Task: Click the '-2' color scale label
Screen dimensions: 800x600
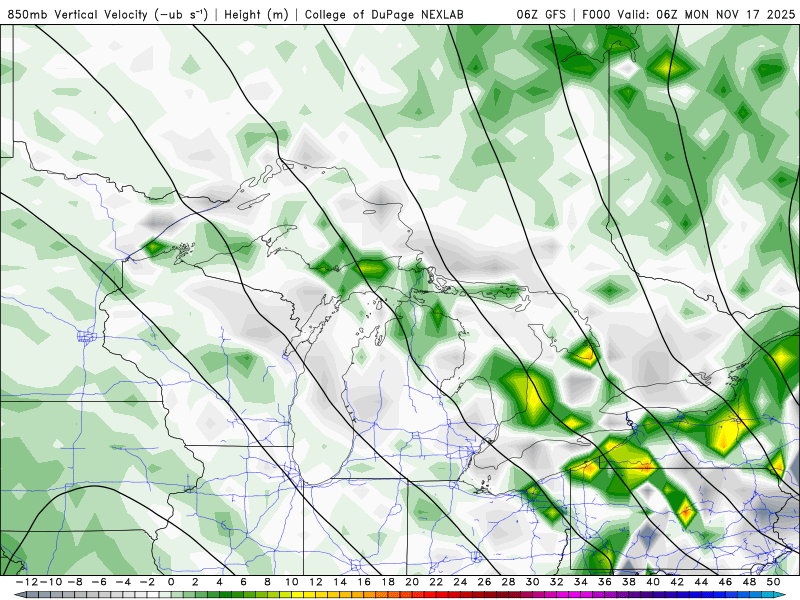Action: click(x=146, y=582)
